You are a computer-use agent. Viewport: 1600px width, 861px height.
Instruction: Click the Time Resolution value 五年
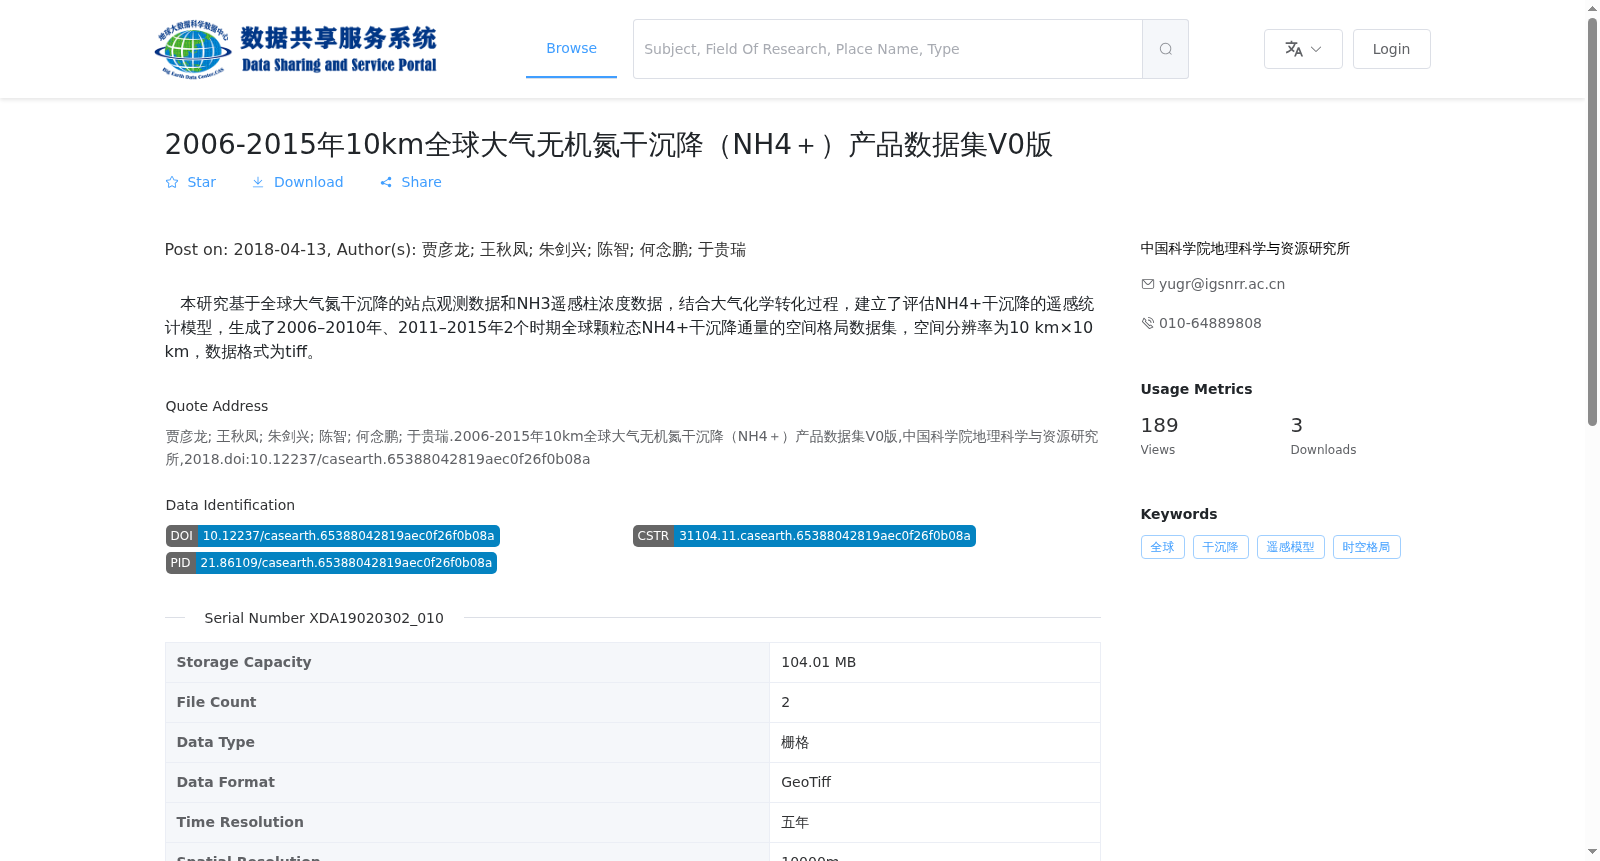[795, 822]
